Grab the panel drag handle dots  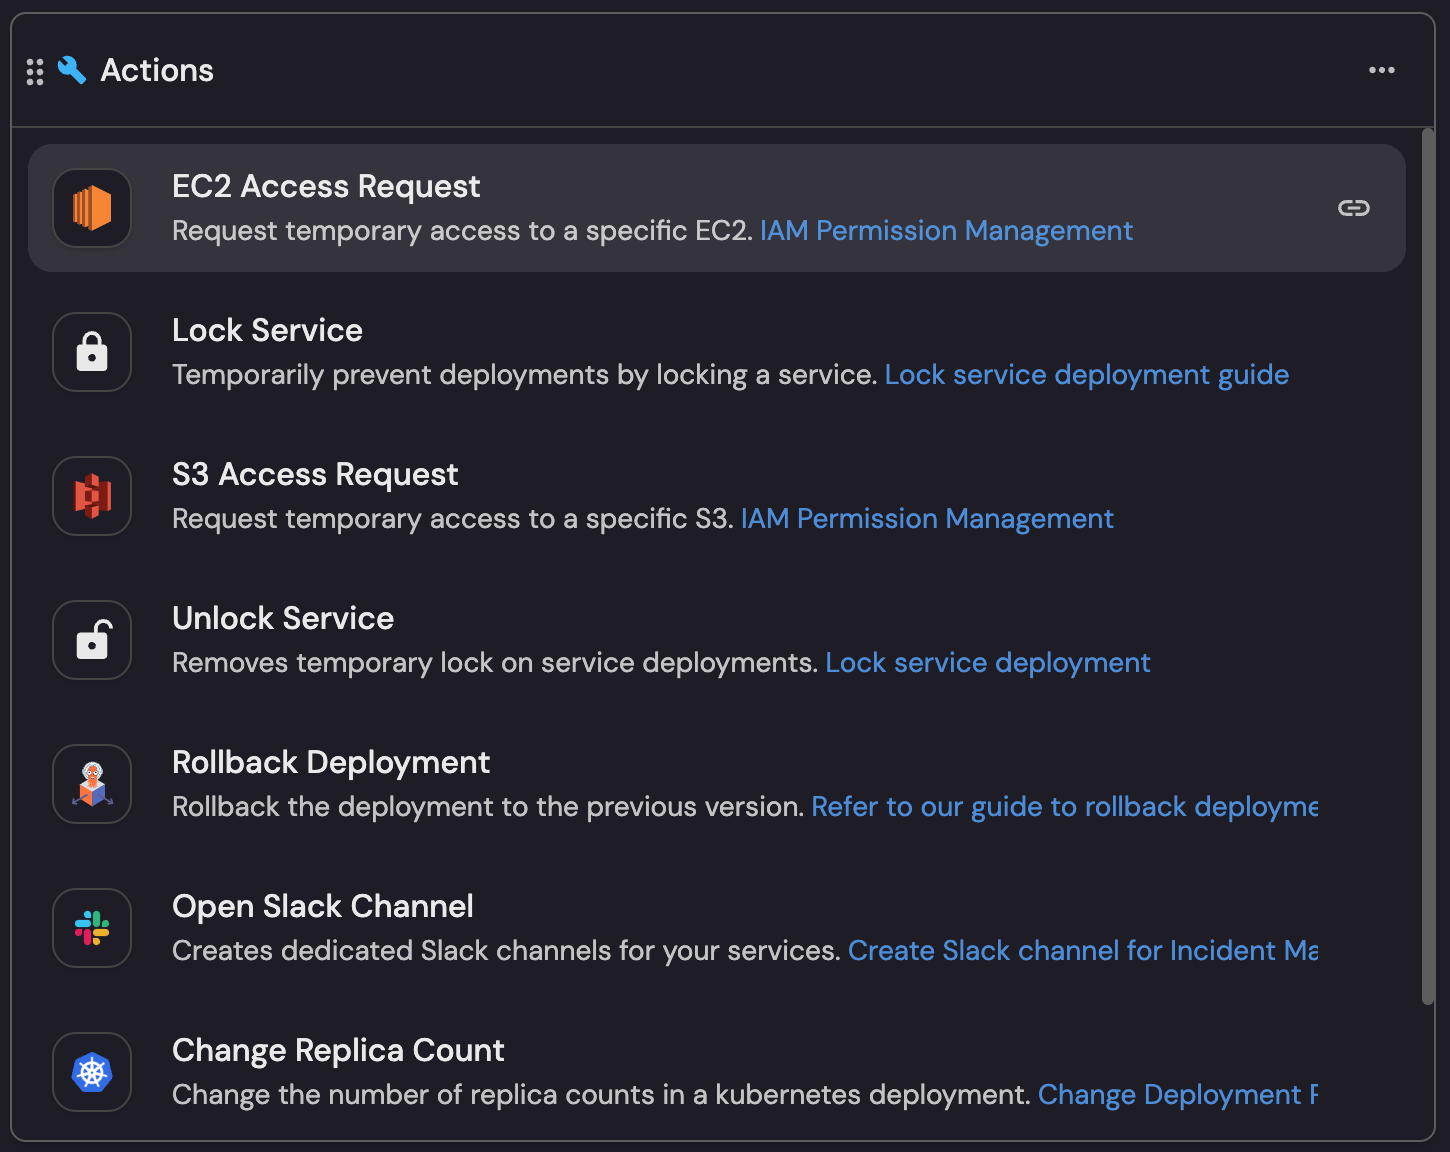(x=35, y=71)
